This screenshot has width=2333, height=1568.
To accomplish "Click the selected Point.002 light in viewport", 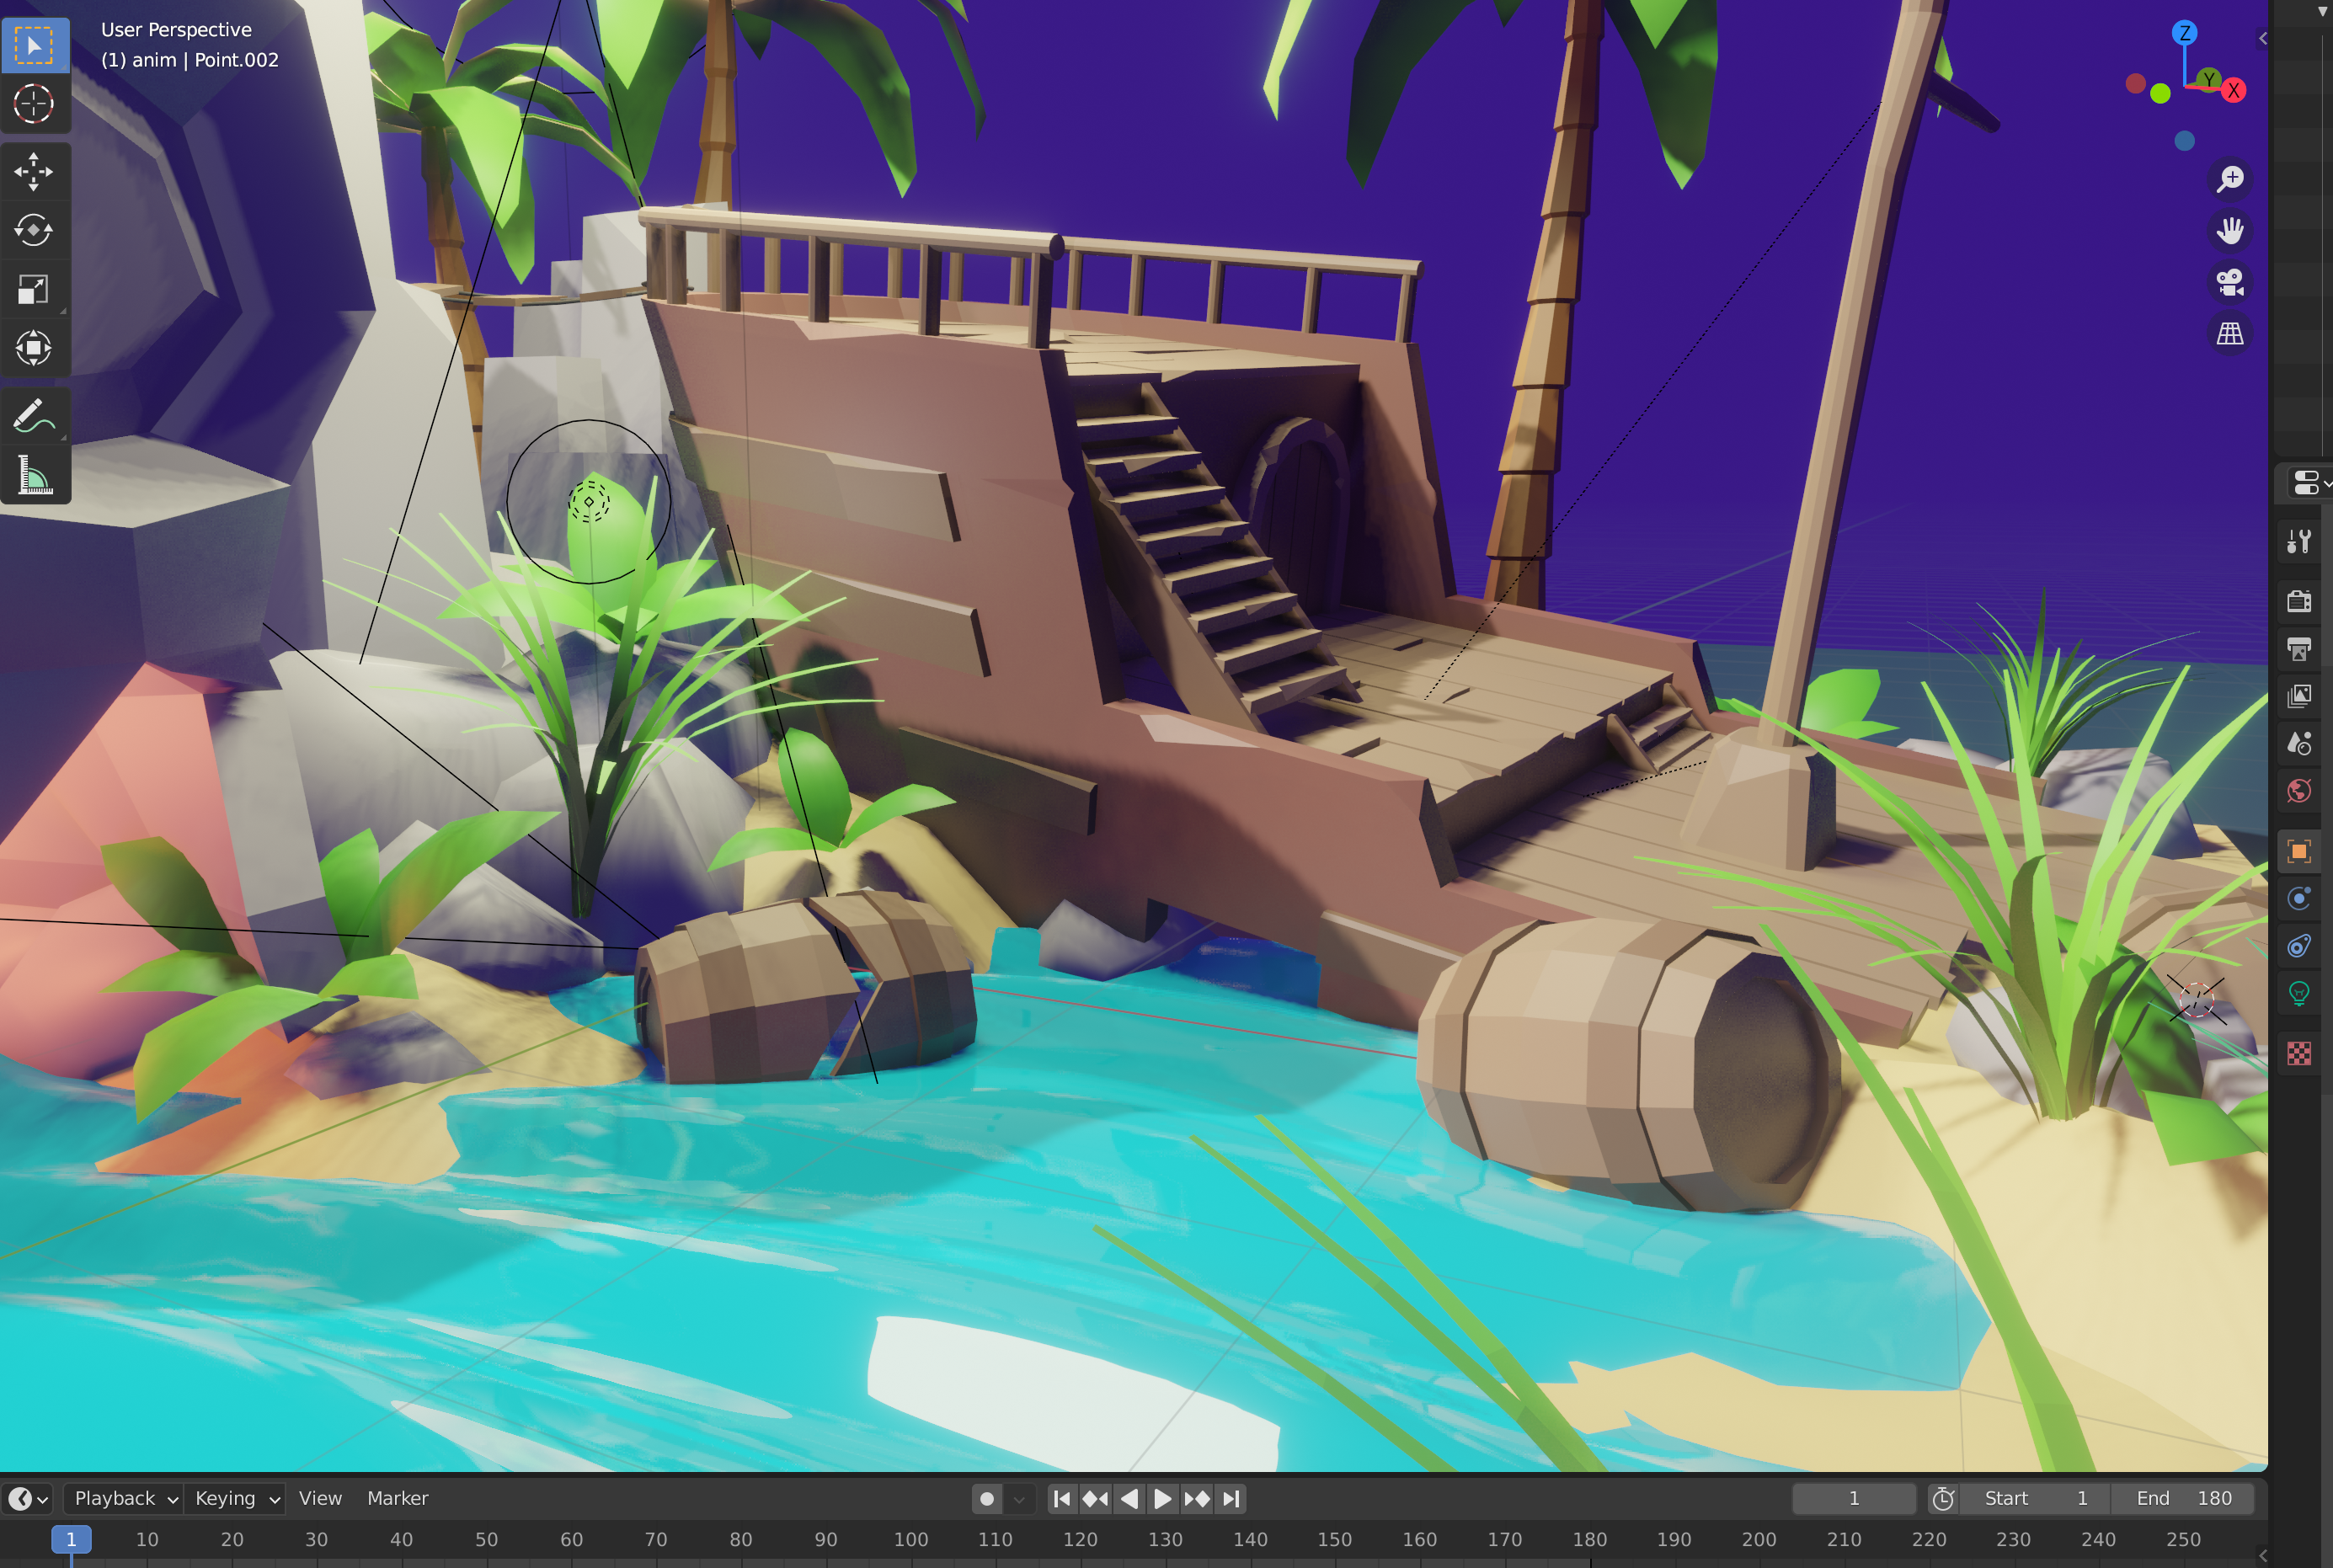I will point(589,501).
